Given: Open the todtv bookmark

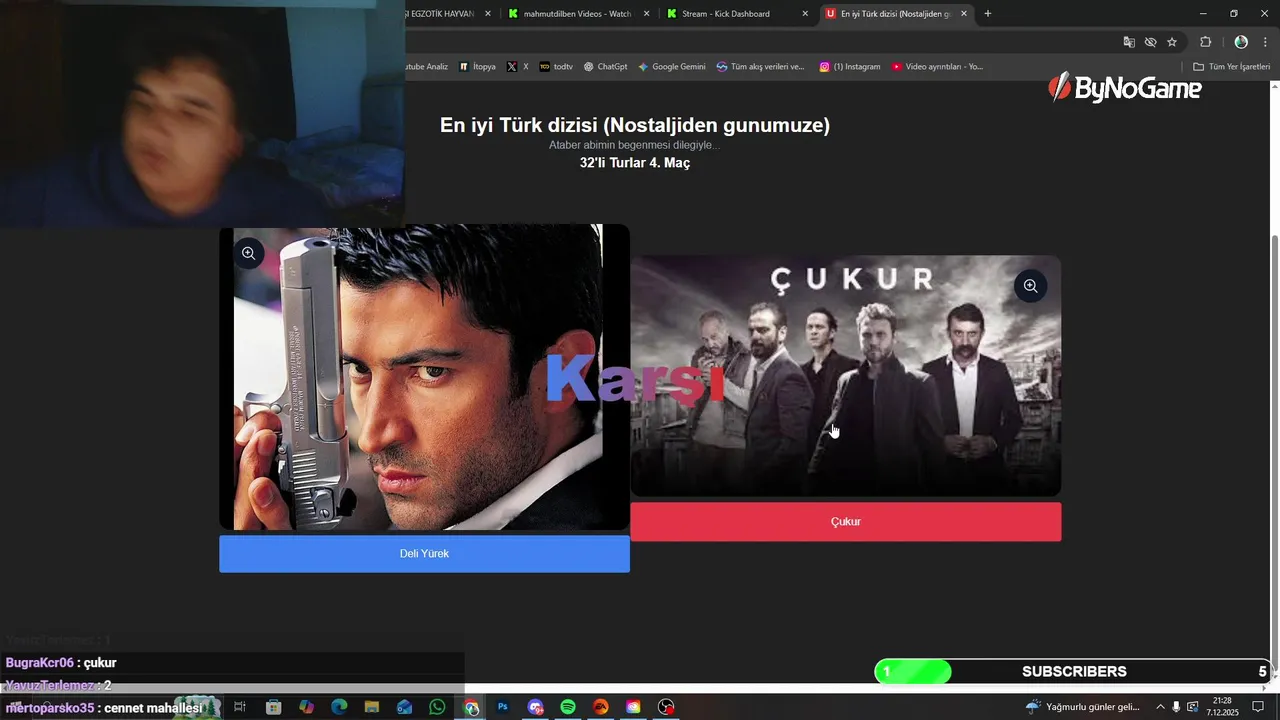Looking at the screenshot, I should point(556,67).
